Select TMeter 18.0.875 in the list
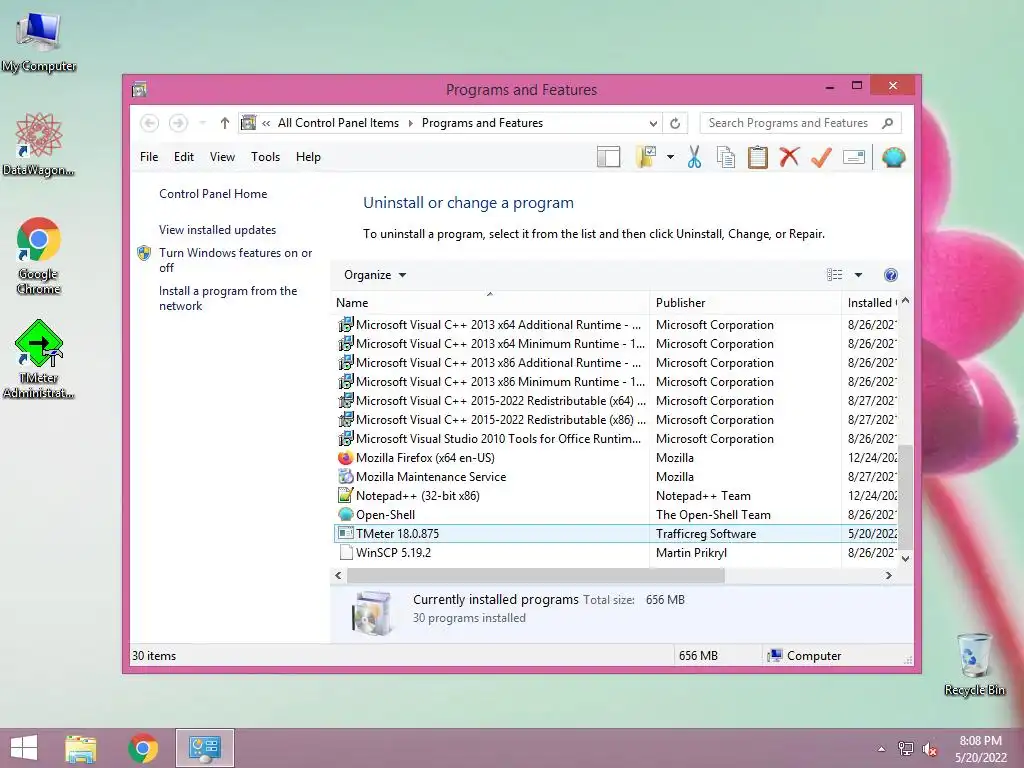Screen dimensions: 1024x768 coord(615,534)
